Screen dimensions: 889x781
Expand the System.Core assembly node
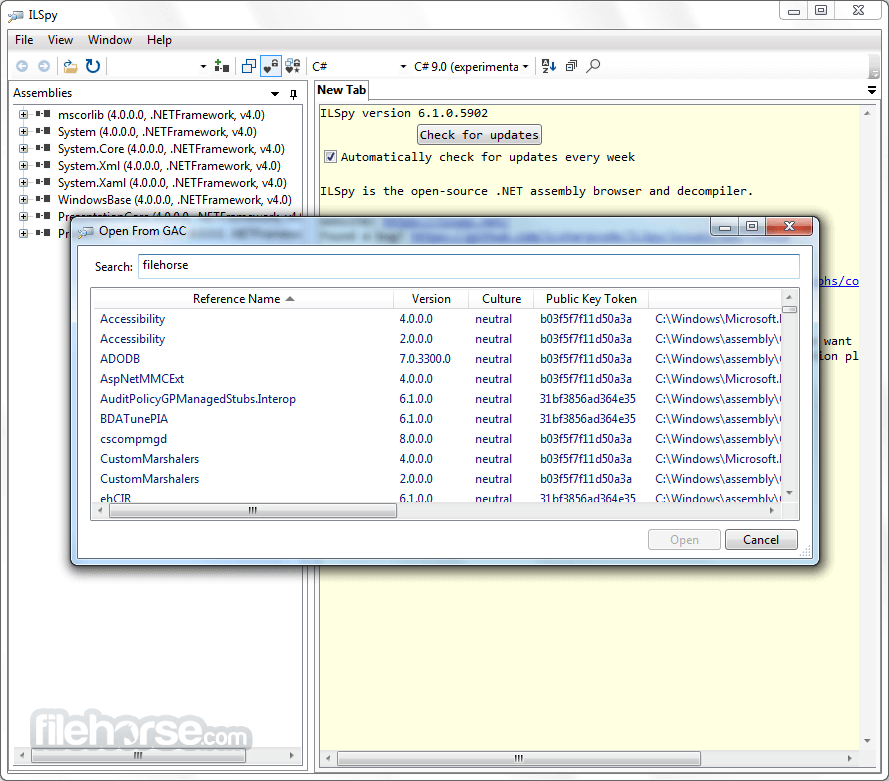pyautogui.click(x=23, y=148)
